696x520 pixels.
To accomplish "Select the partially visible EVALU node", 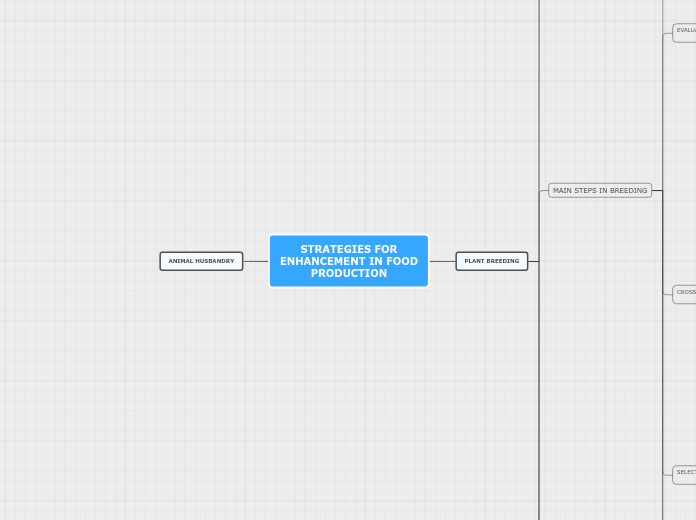I will tap(684, 33).
